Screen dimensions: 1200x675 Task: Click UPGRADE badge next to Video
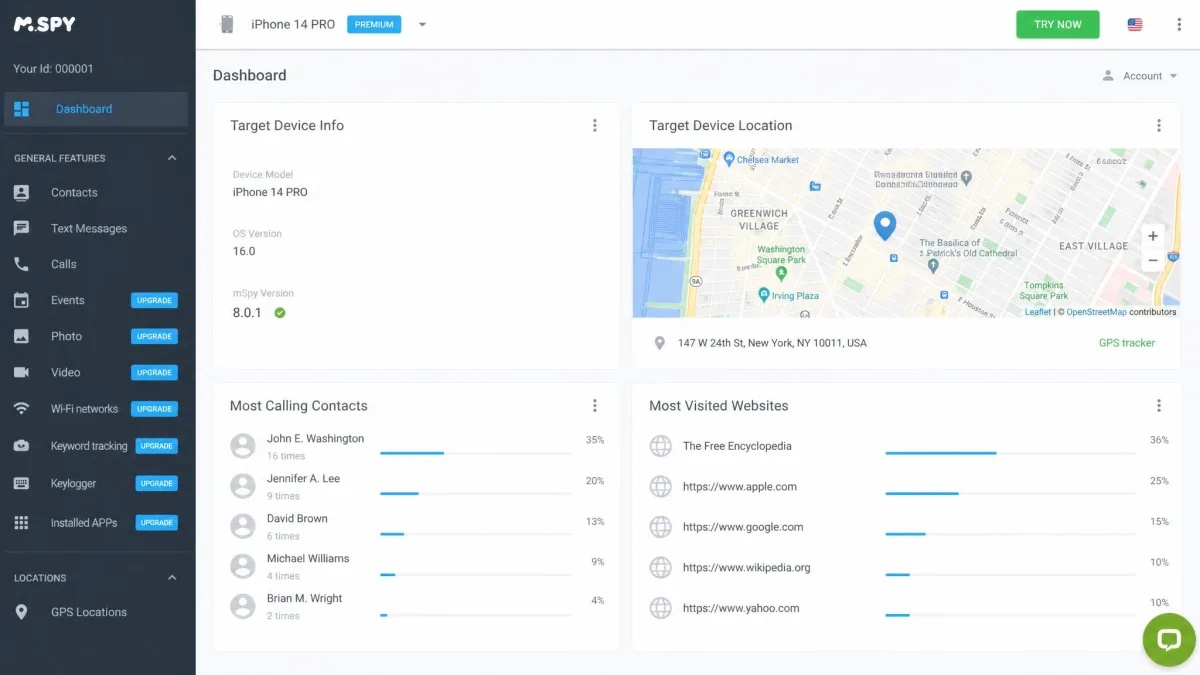154,372
